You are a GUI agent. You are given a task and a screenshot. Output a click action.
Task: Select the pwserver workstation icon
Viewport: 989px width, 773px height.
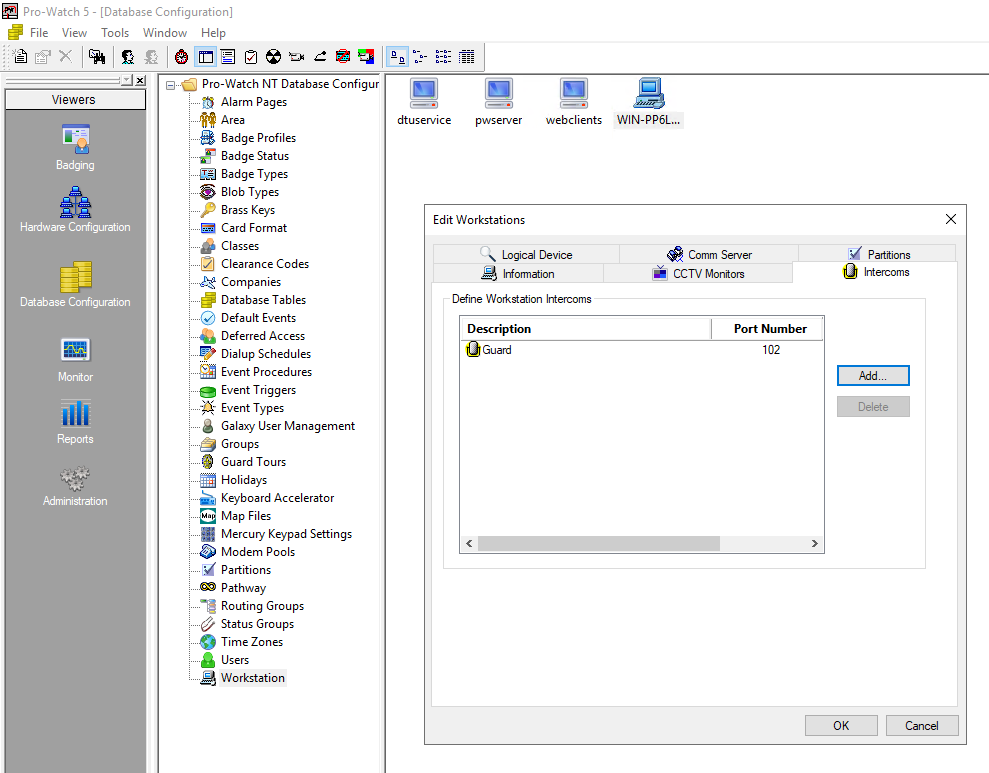(x=499, y=101)
